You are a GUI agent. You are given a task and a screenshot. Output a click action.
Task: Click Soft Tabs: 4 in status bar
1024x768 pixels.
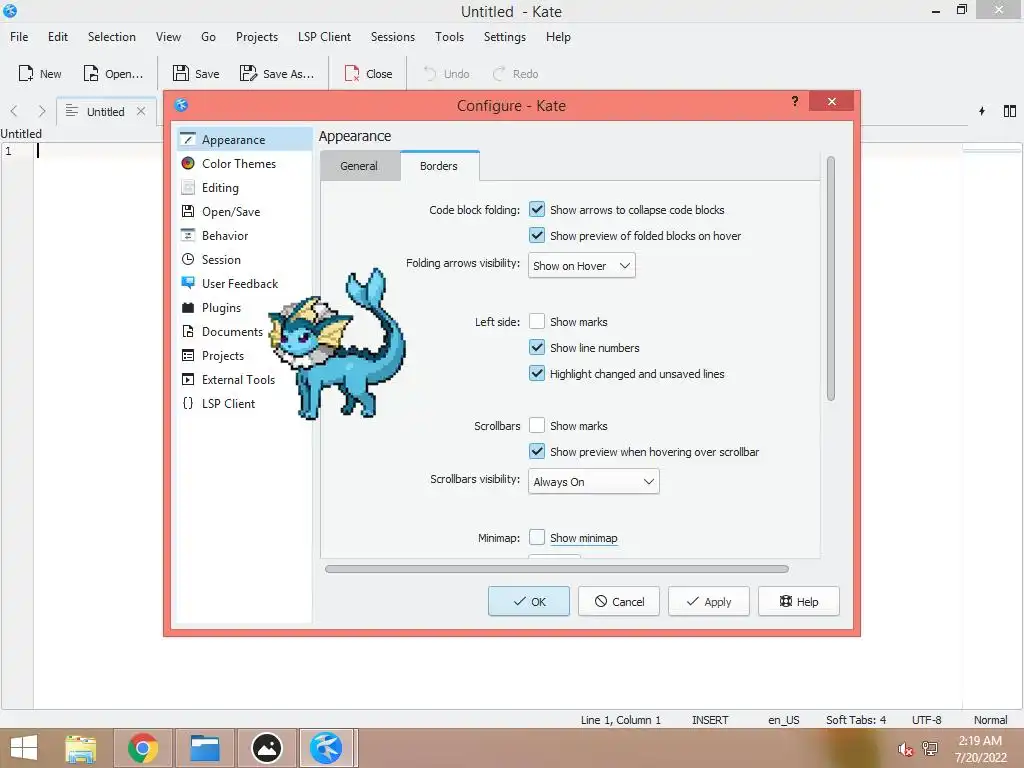[856, 720]
